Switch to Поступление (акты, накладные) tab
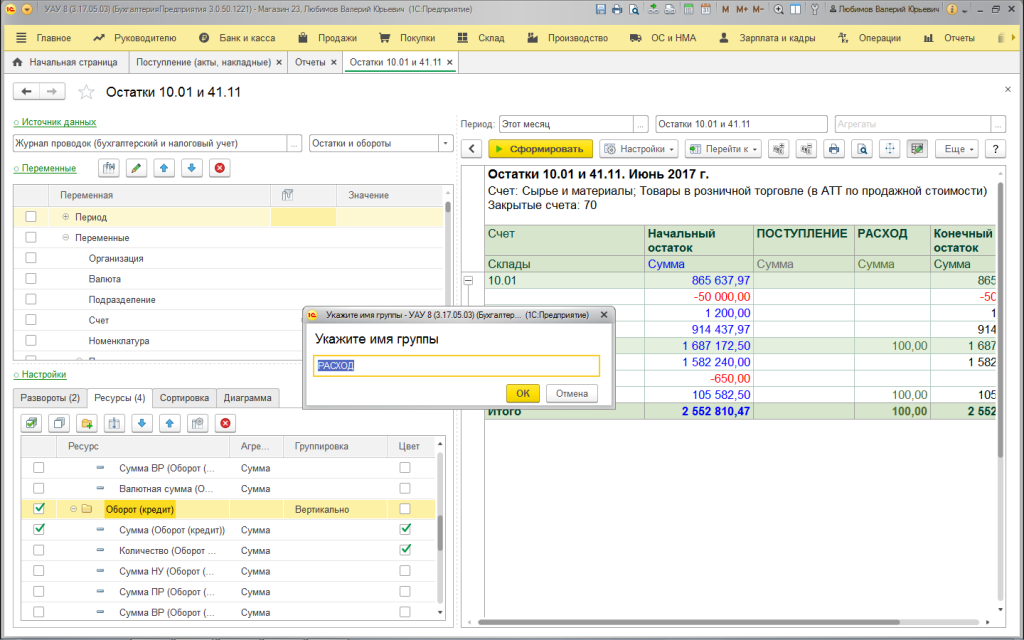The width and height of the screenshot is (1024, 640). click(x=203, y=62)
